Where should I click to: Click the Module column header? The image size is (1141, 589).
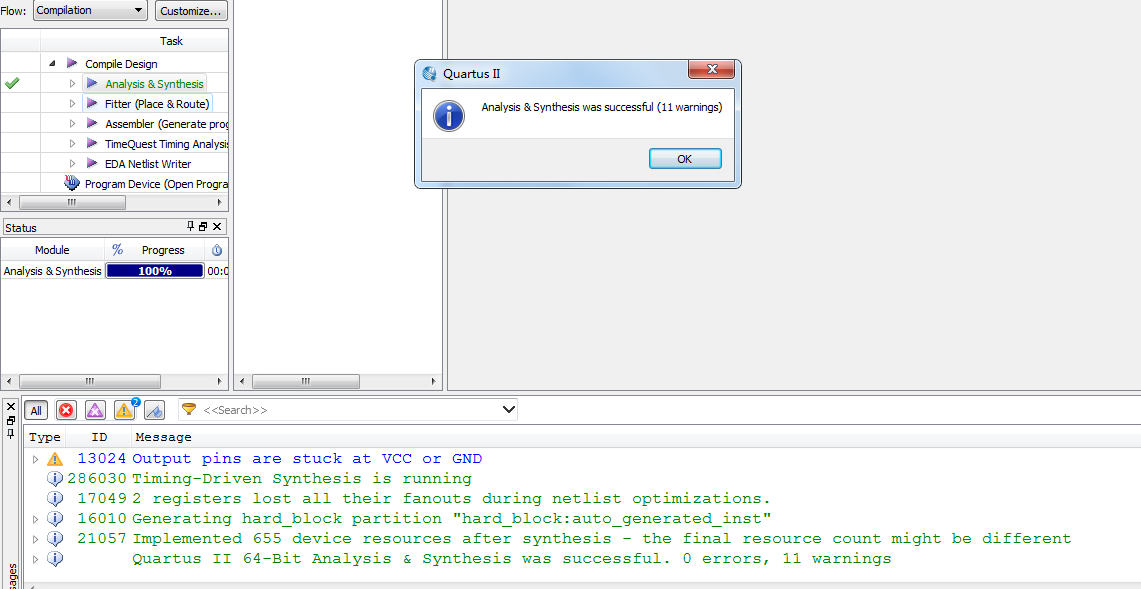coord(52,250)
